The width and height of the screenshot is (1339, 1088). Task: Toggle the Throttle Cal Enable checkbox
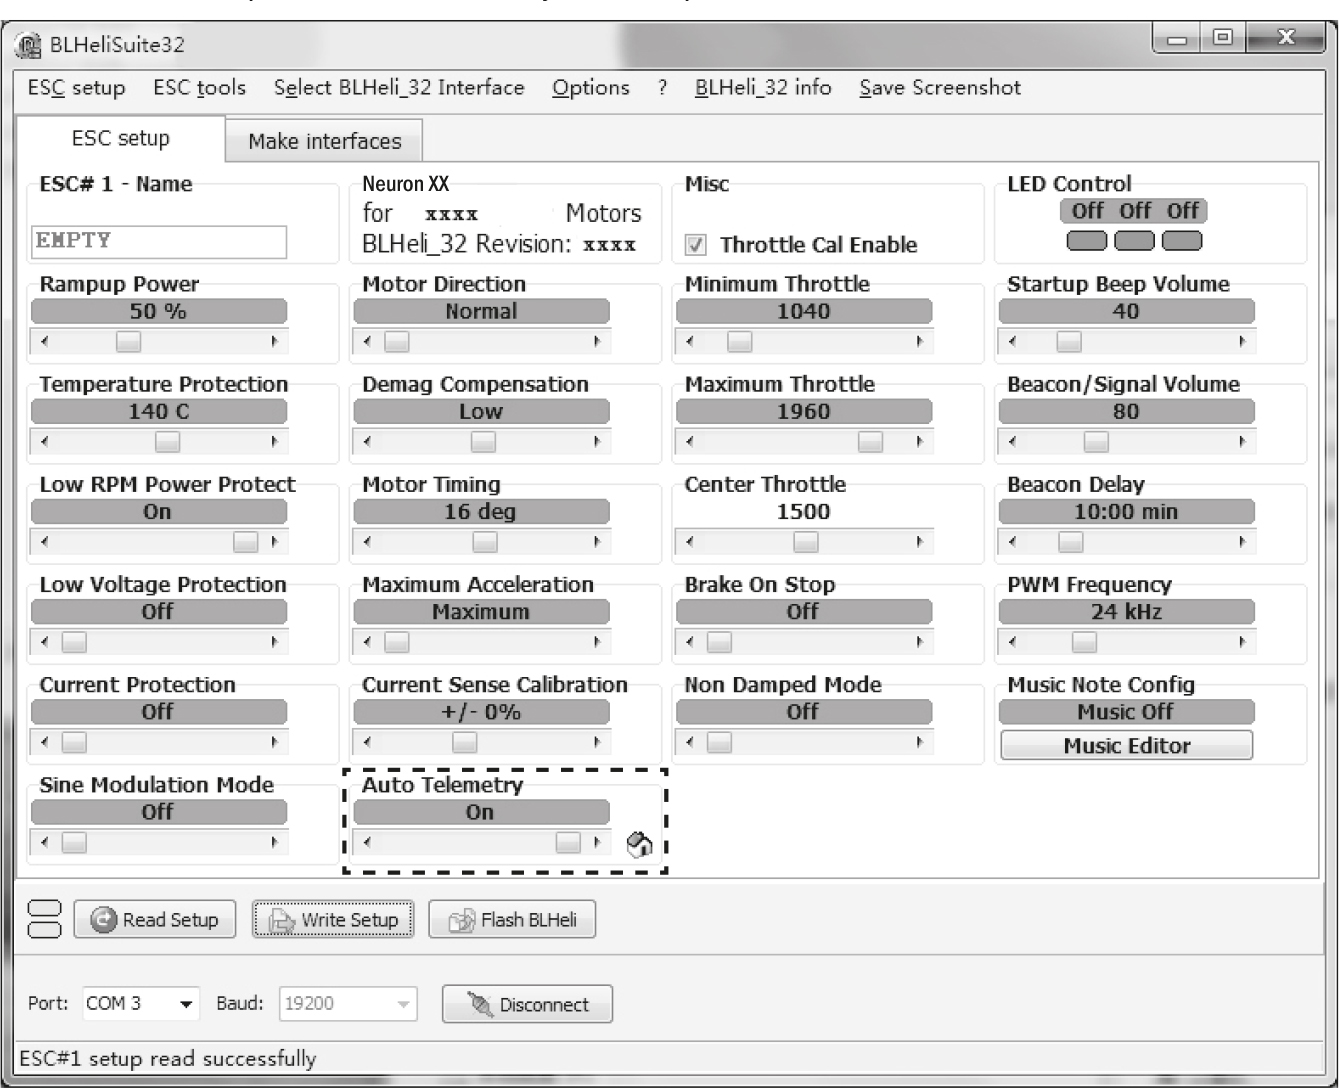click(x=696, y=245)
